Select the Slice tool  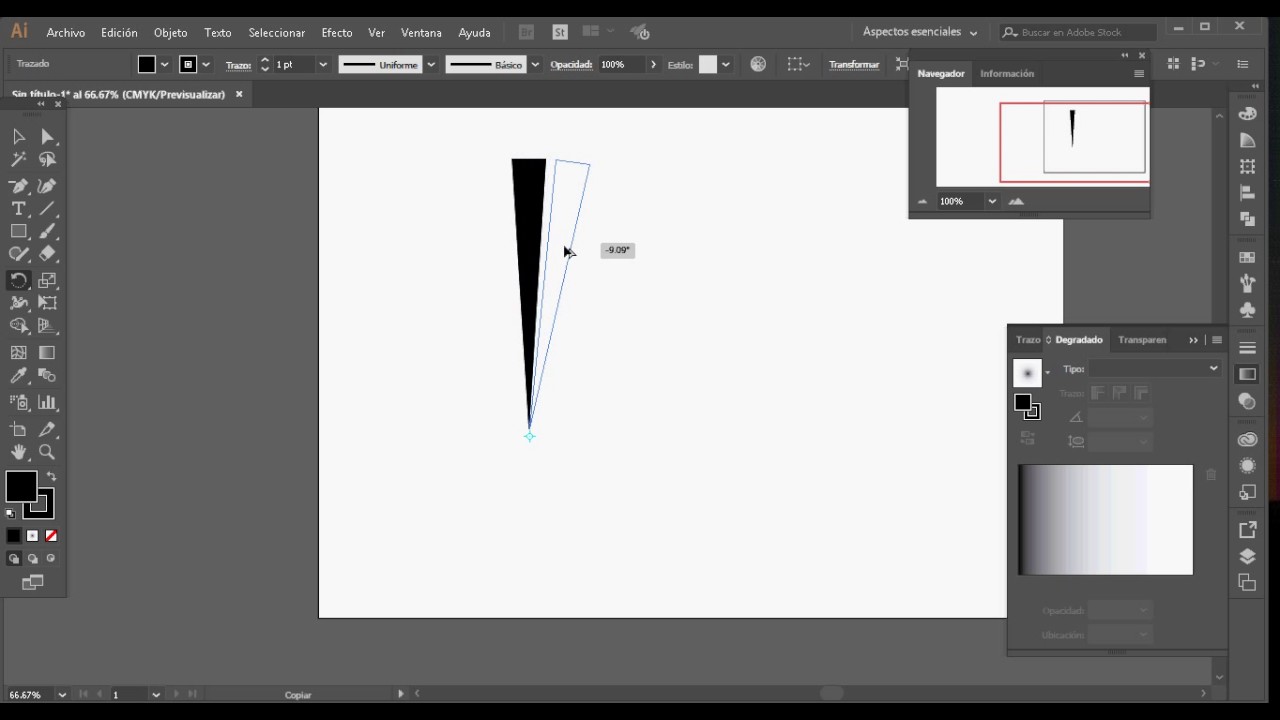pos(48,430)
